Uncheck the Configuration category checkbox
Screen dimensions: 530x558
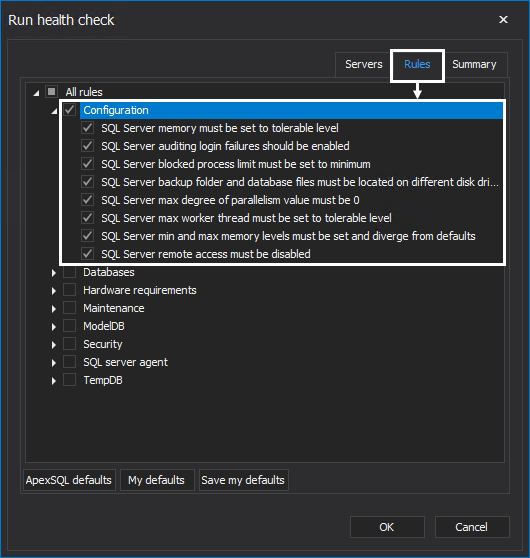[70, 110]
